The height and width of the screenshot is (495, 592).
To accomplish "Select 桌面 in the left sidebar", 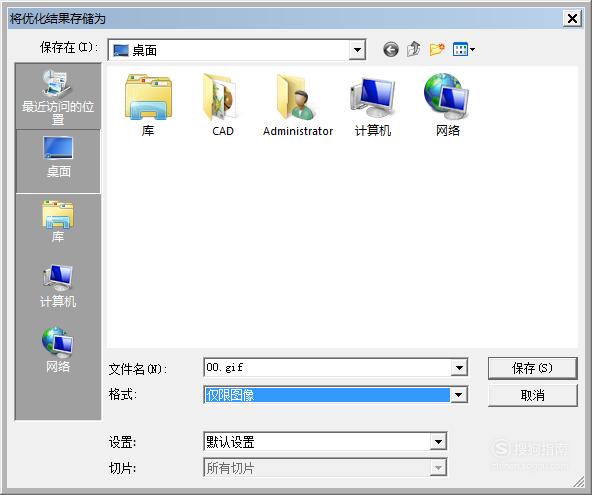I will (x=58, y=161).
